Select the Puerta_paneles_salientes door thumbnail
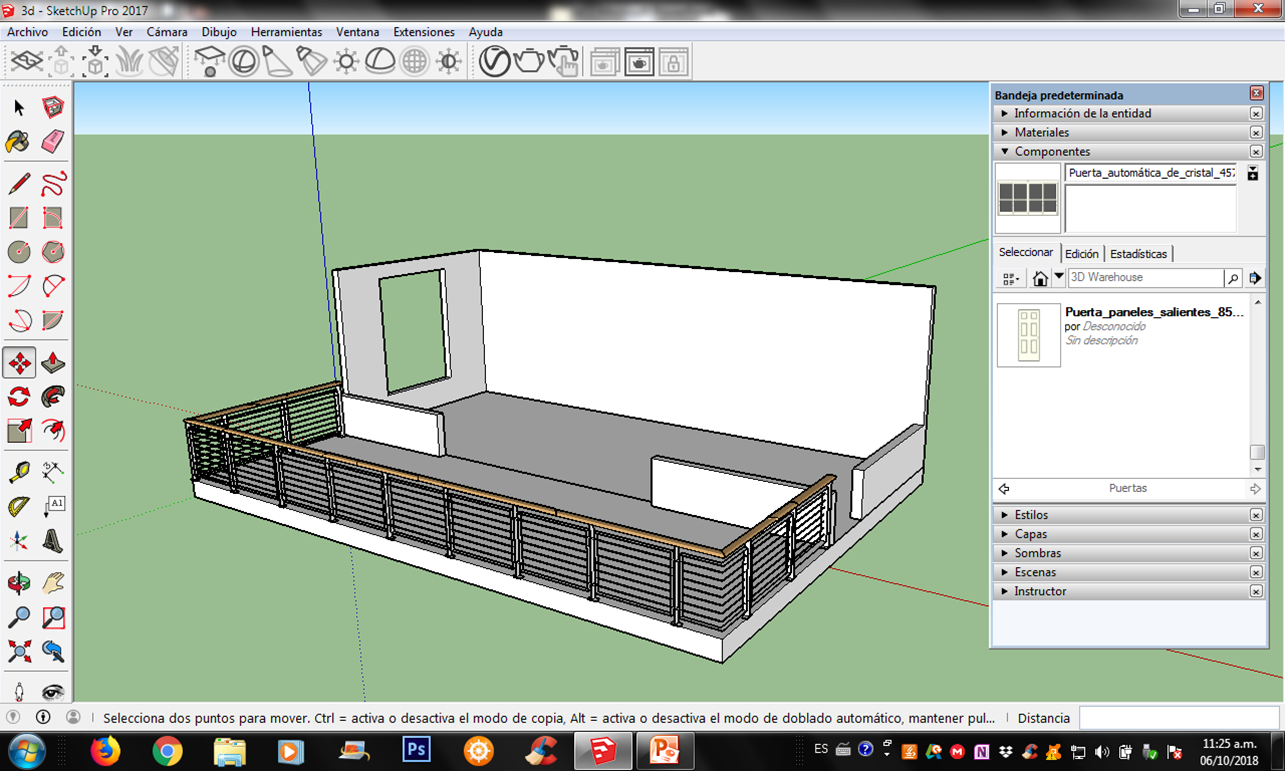Screen dimensions: 1285x771 click(1028, 336)
